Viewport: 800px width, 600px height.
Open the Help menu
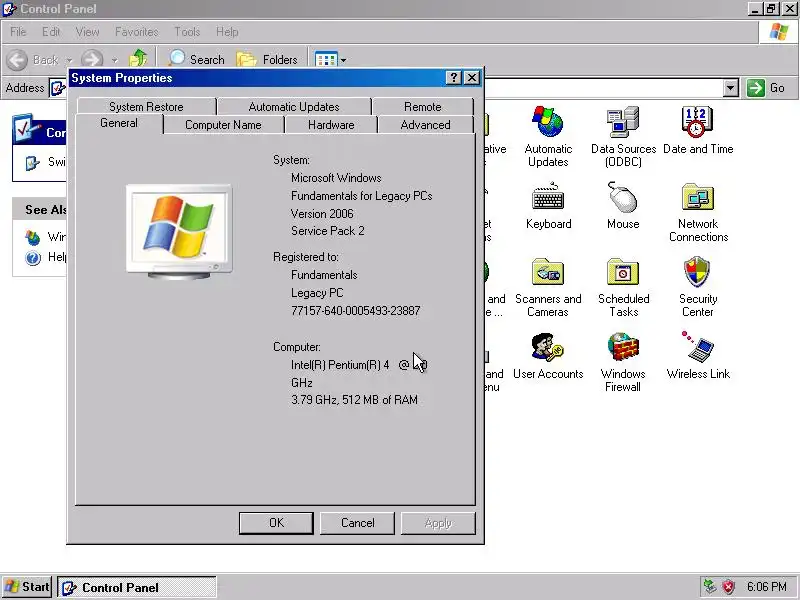pos(227,32)
